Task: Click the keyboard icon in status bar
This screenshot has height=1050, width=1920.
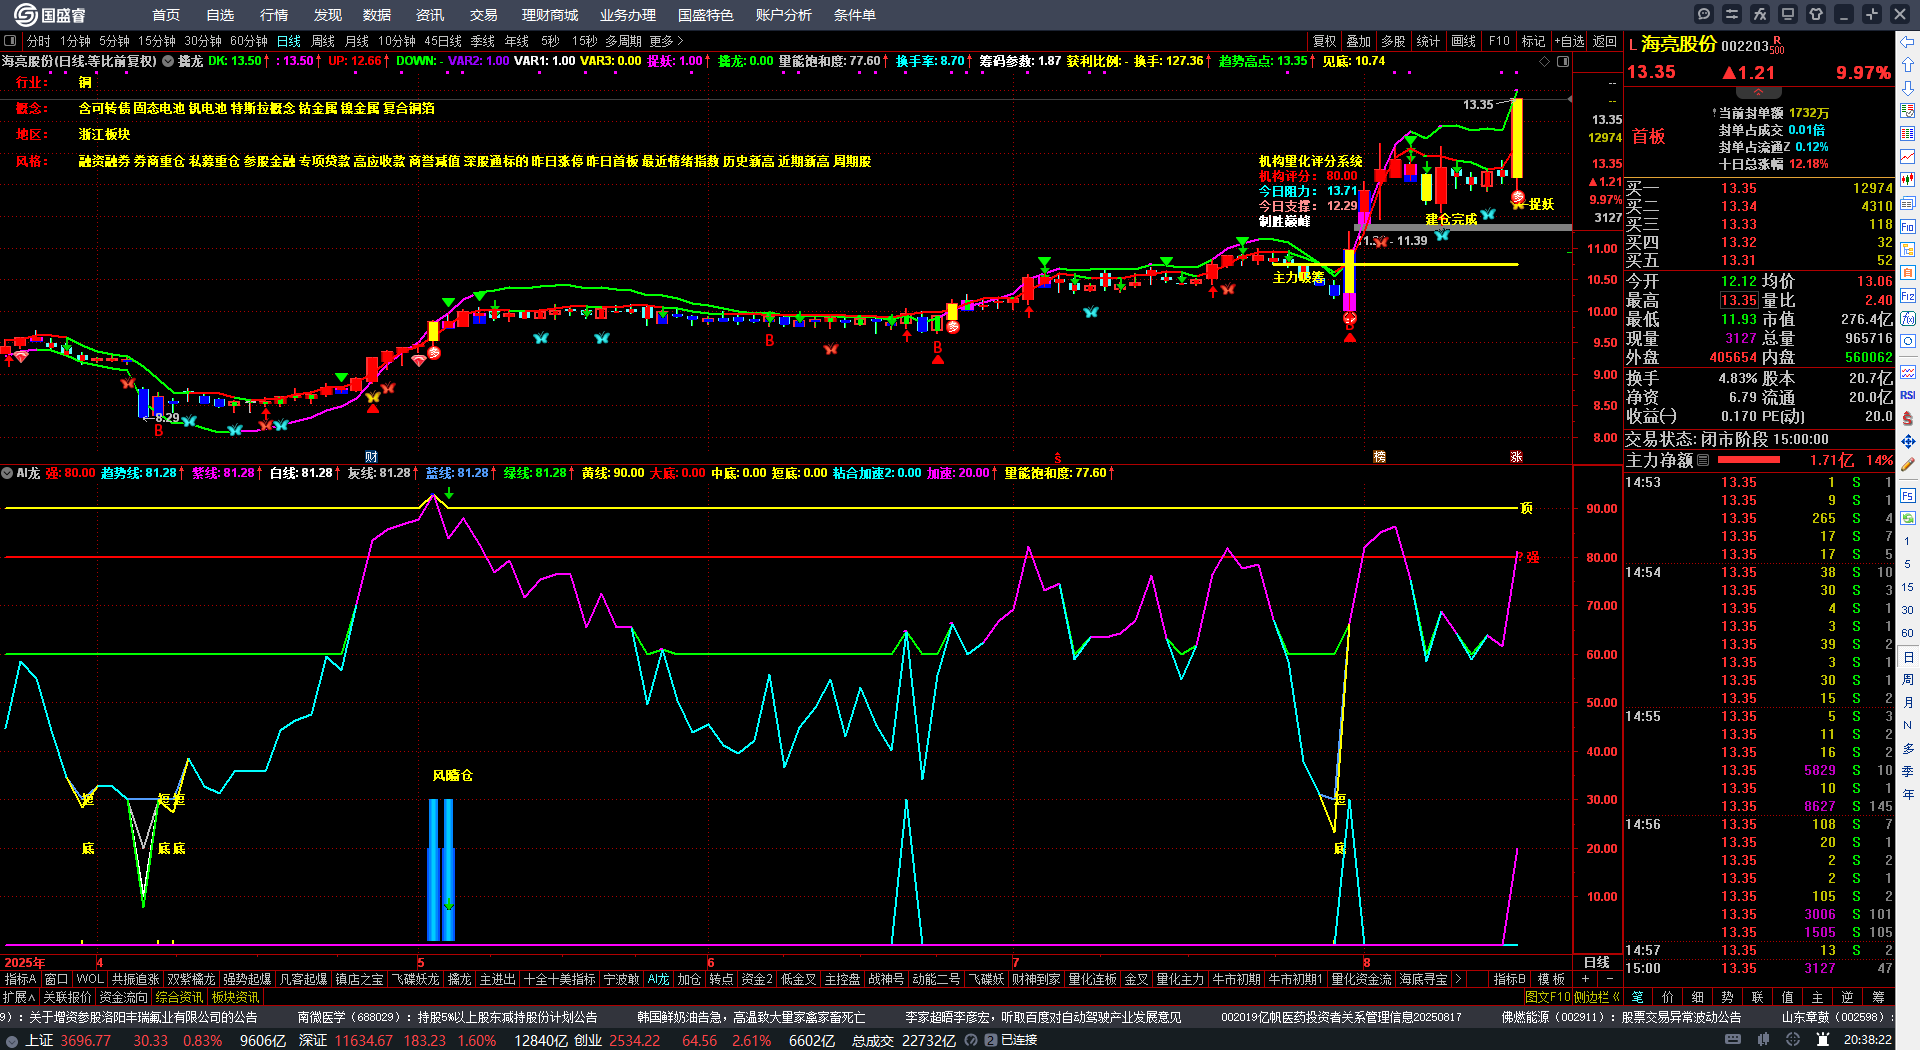Action: point(1733,1040)
